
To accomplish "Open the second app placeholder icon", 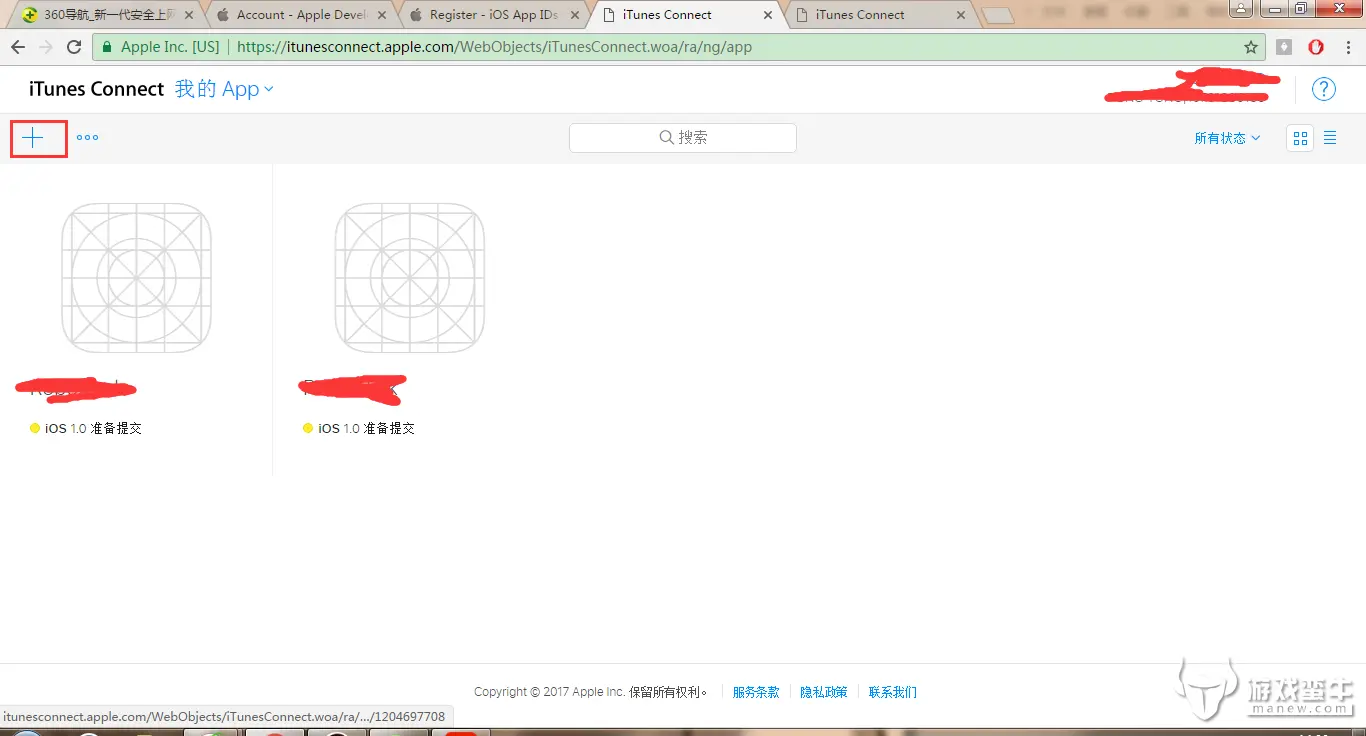I will tap(410, 278).
